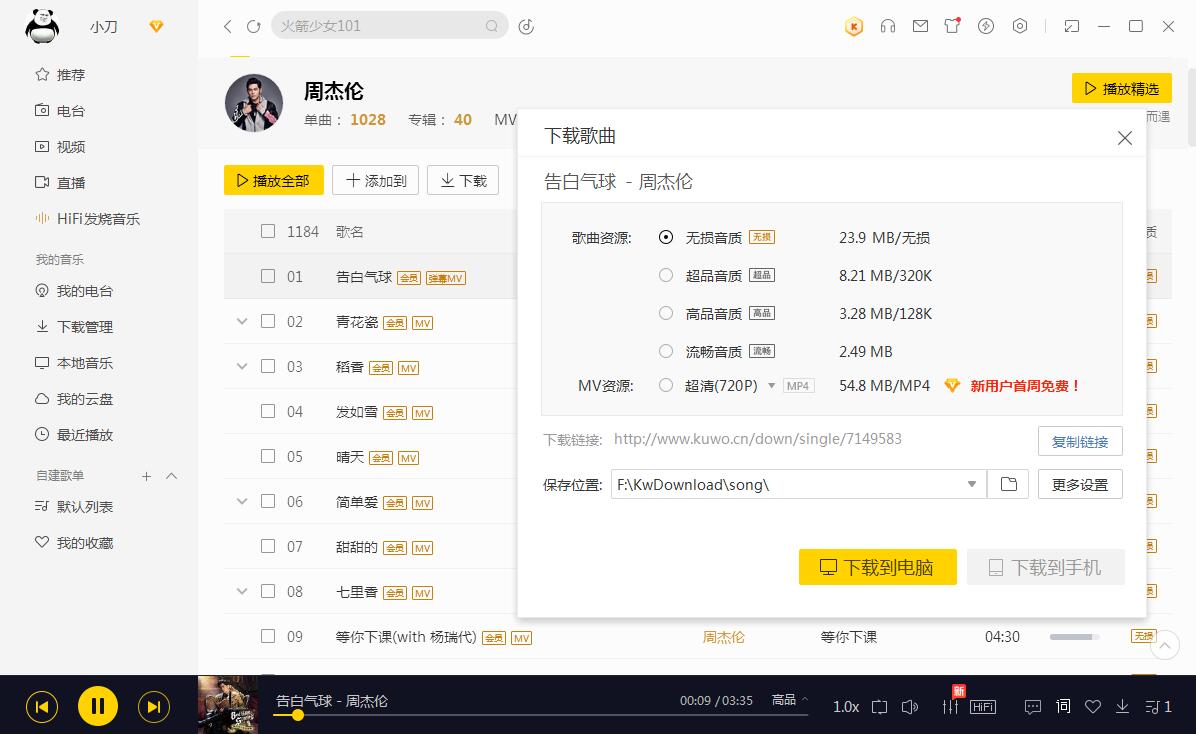Expand the row for song 06 简单爱
The width and height of the screenshot is (1196, 734).
click(242, 501)
